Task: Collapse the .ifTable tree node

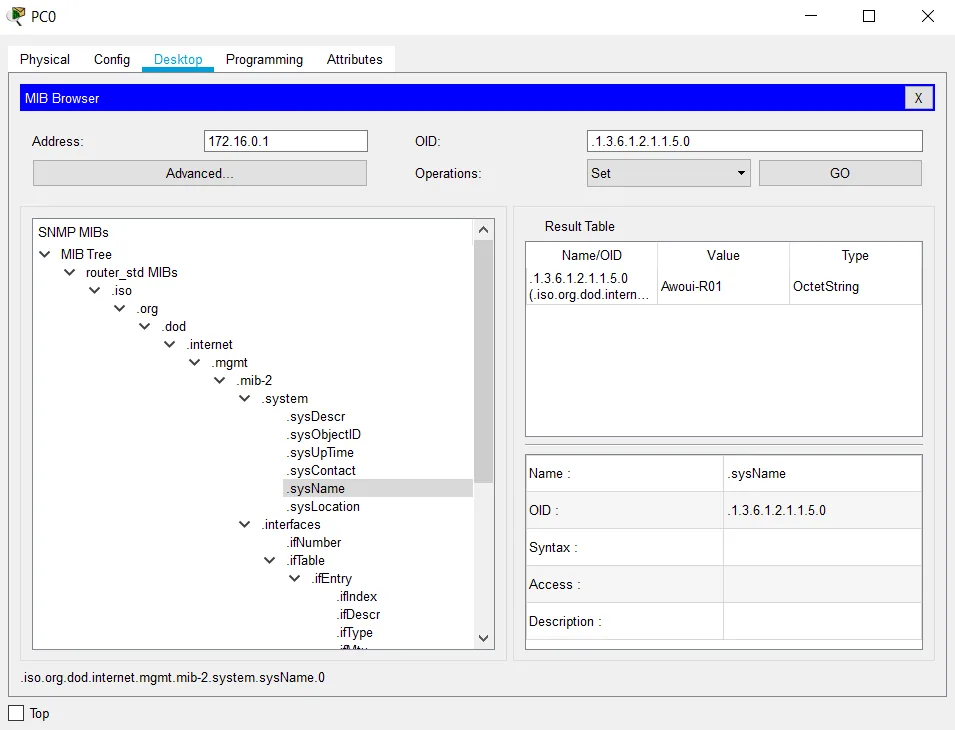Action: (269, 560)
